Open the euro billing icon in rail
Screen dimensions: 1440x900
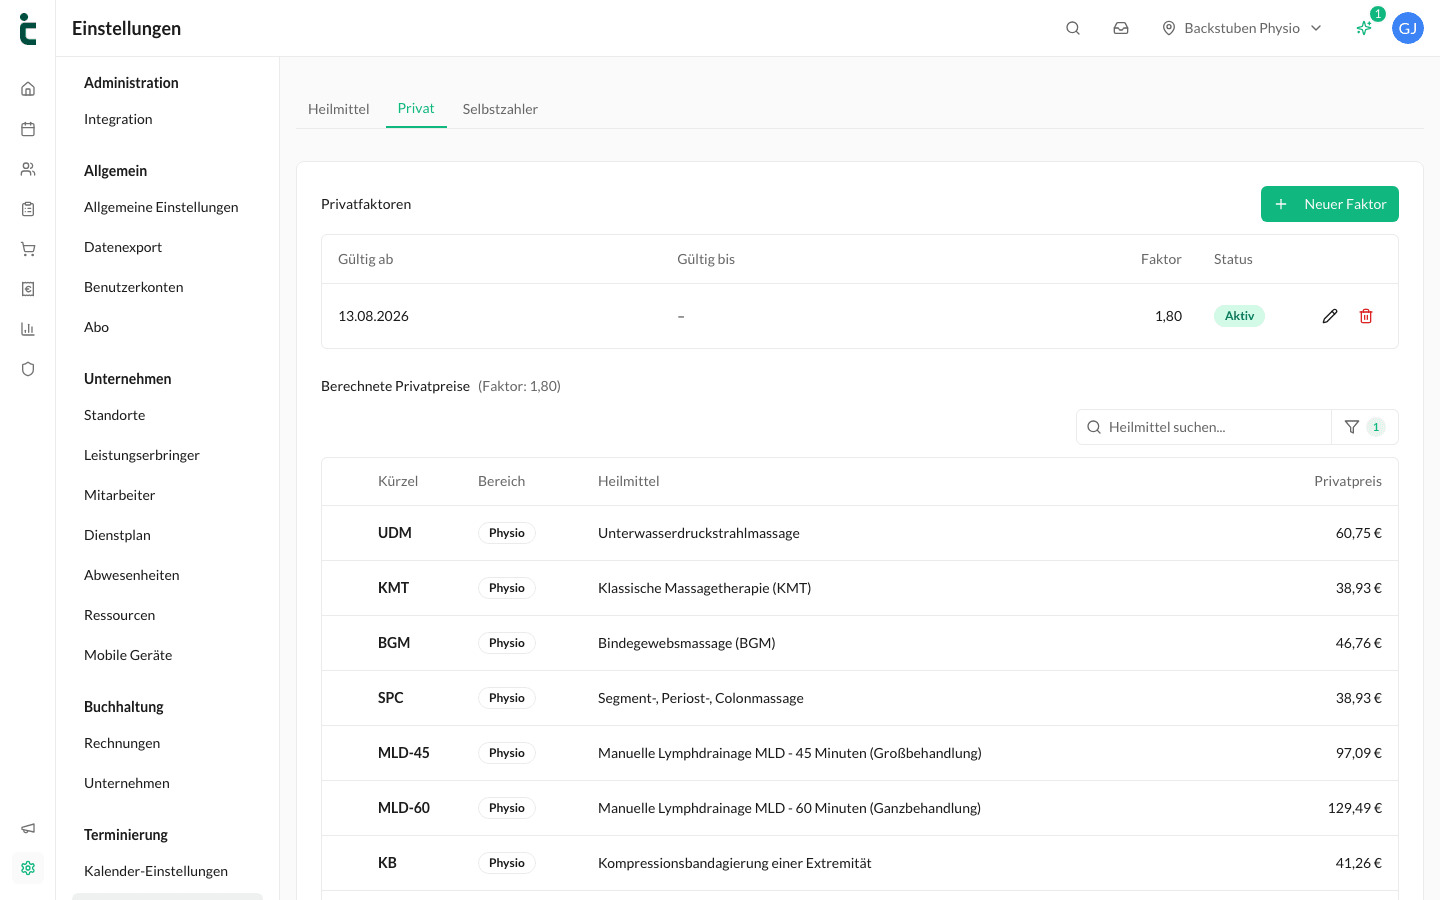pos(28,289)
